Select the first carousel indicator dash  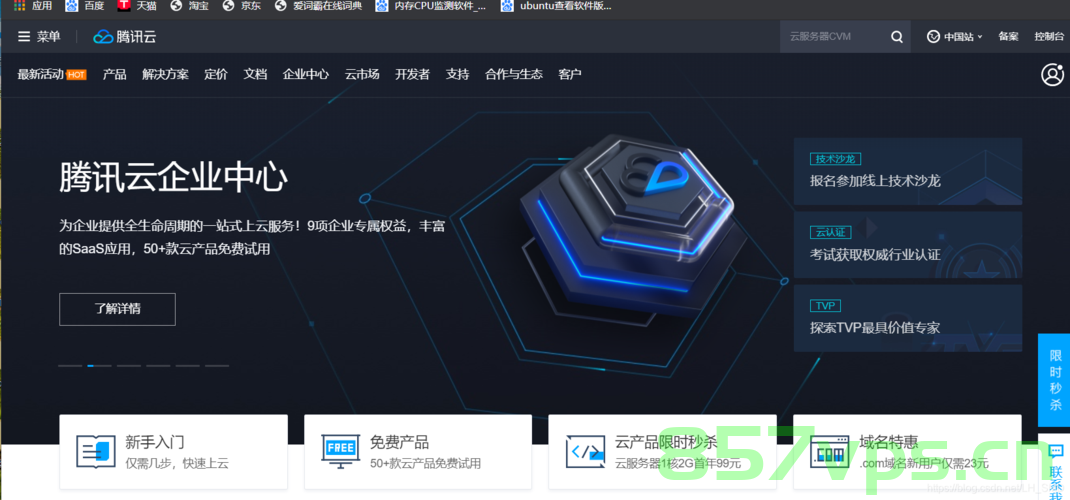pyautogui.click(x=70, y=366)
